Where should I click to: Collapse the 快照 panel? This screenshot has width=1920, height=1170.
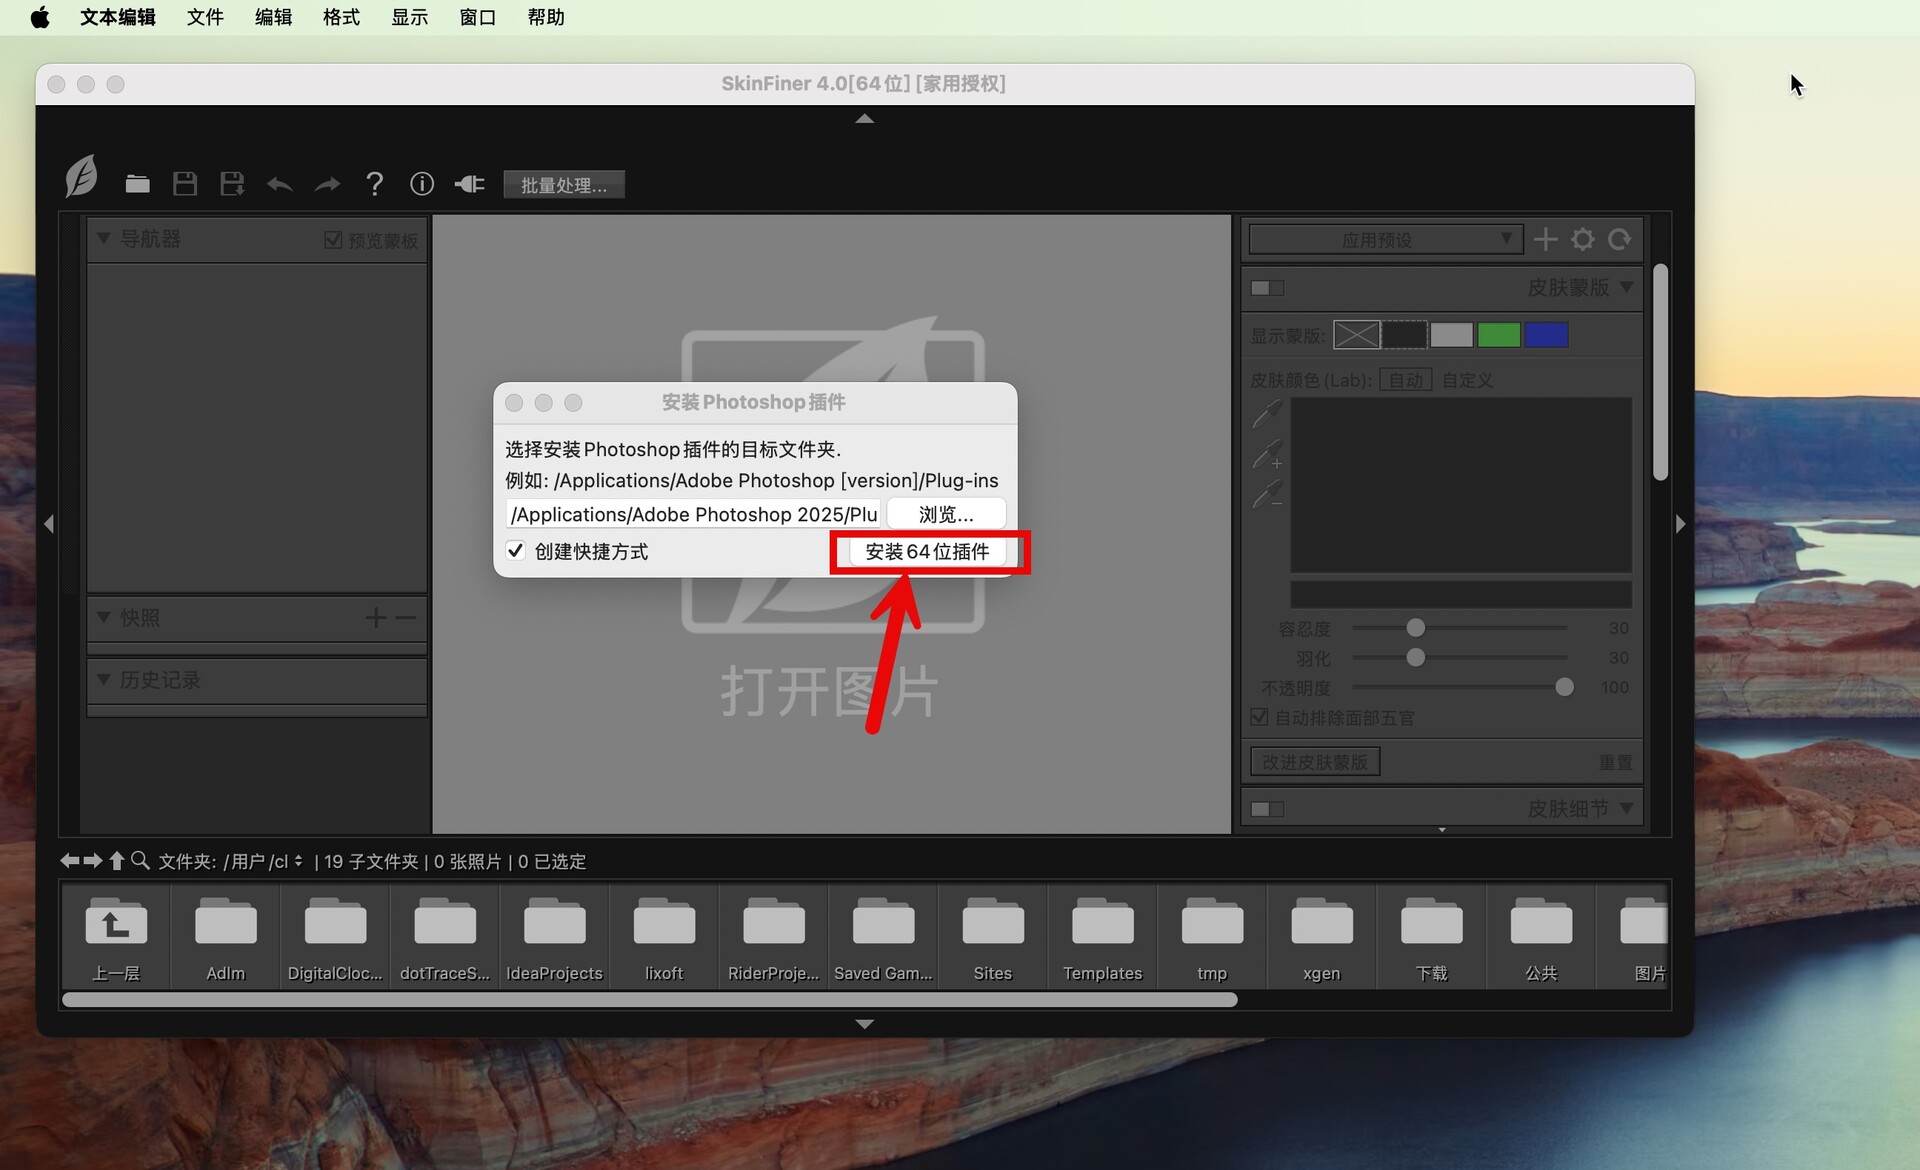(103, 618)
